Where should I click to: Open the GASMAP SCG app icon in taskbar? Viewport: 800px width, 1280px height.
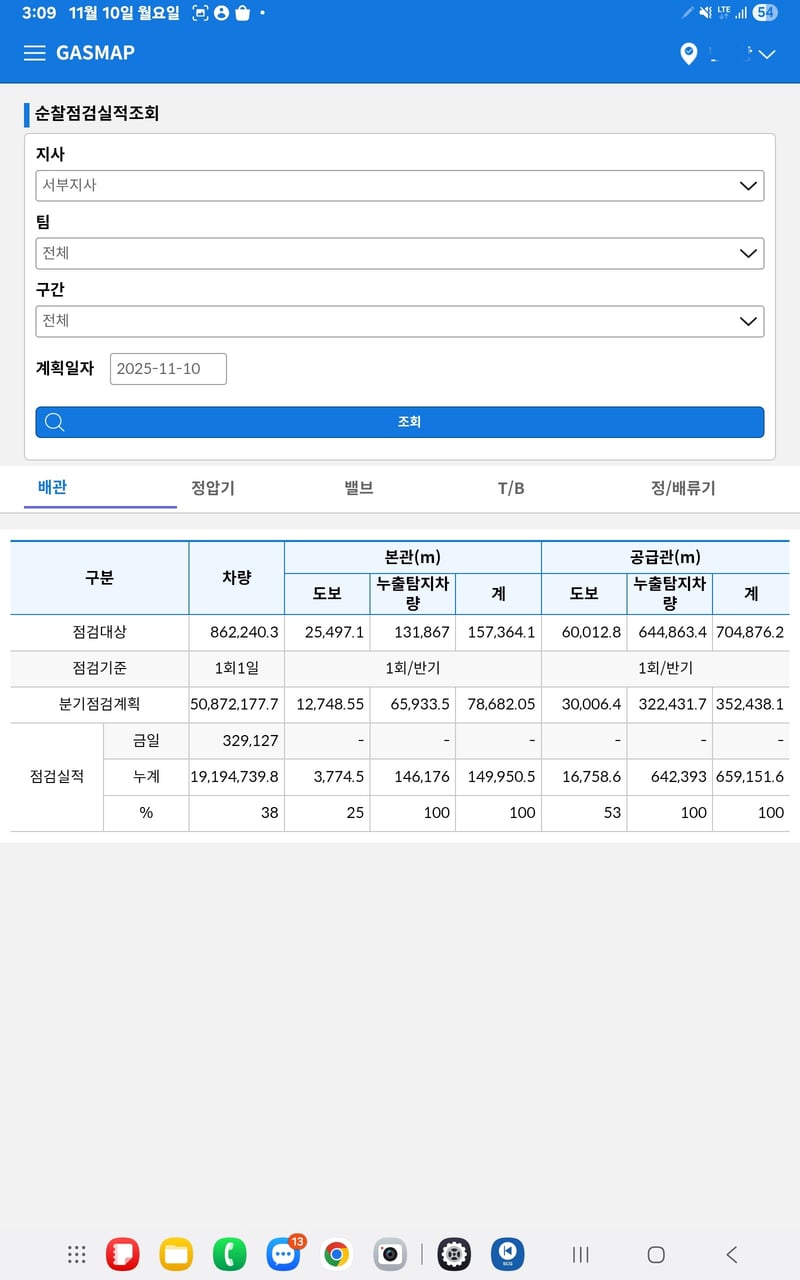508,1253
